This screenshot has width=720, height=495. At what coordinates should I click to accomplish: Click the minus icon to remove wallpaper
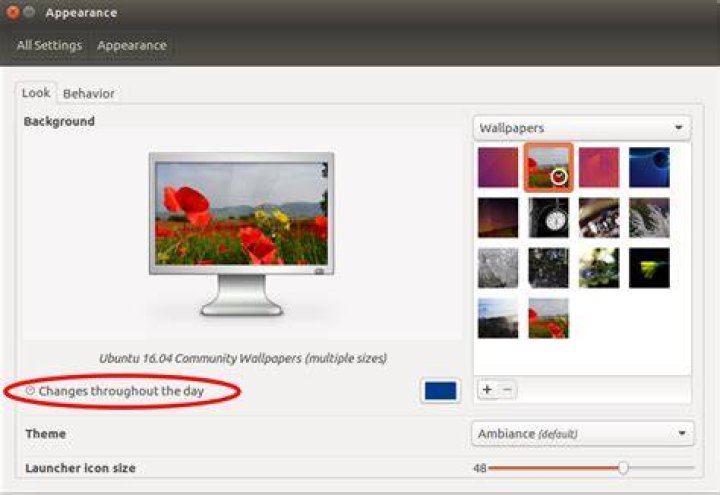507,389
